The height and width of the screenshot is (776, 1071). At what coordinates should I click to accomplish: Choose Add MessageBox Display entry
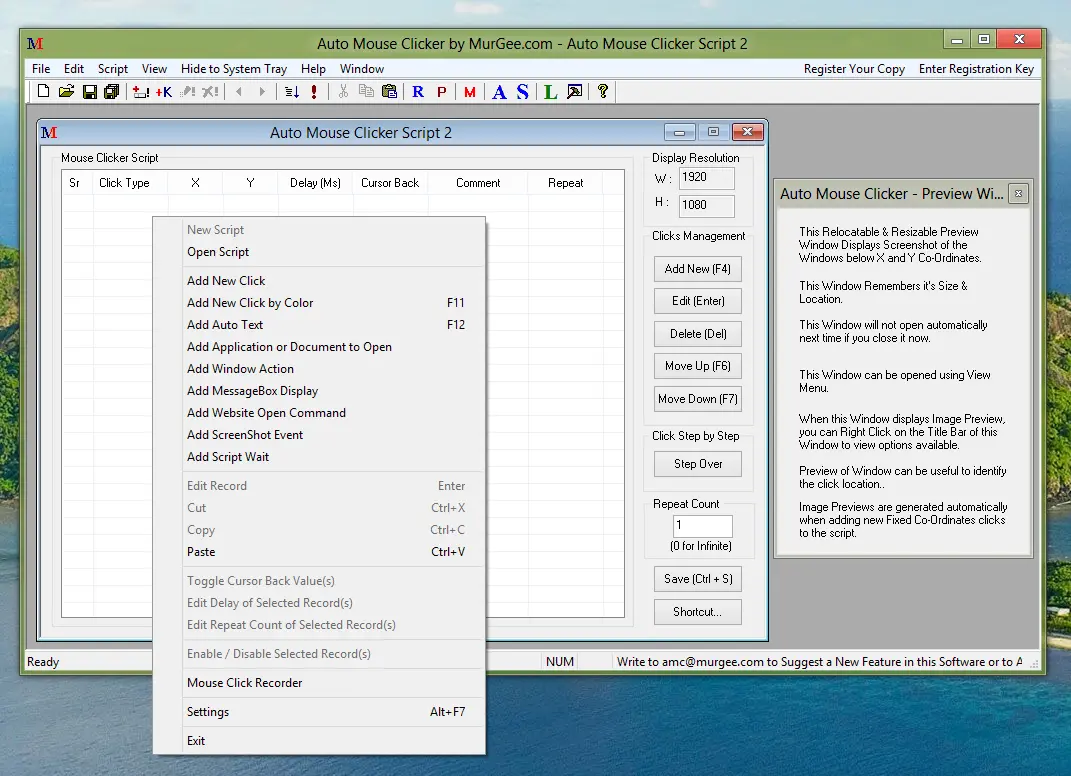click(x=334, y=391)
